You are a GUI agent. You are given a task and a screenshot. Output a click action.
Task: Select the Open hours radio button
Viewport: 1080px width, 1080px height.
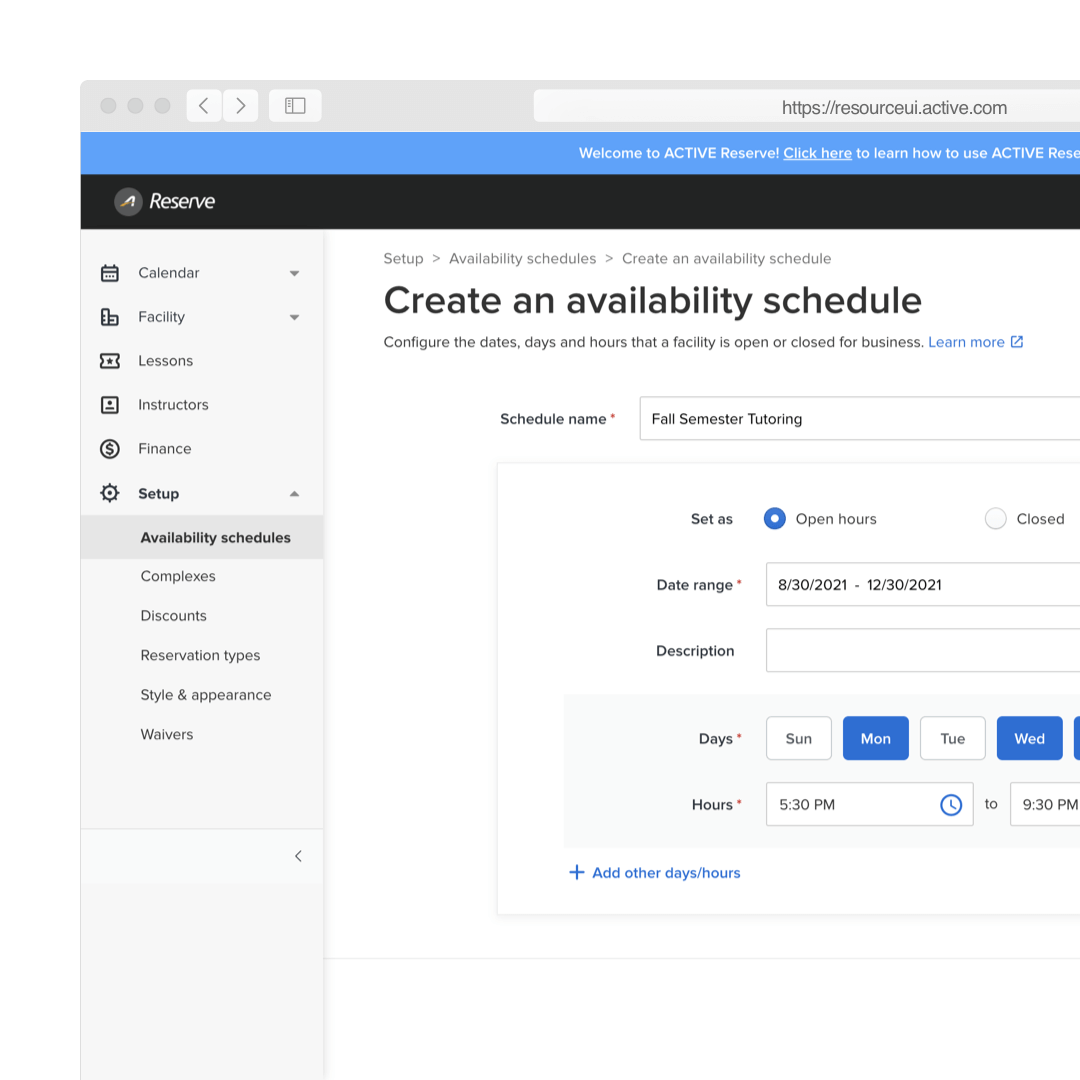(x=775, y=519)
